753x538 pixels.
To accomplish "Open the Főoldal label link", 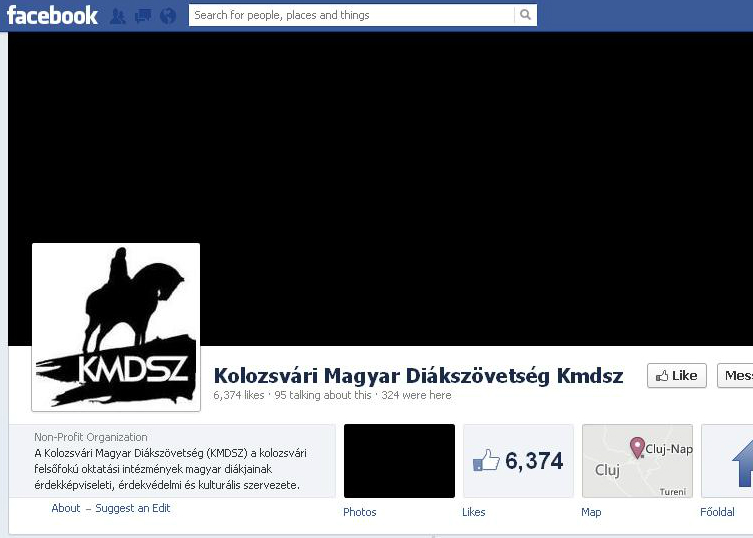I will tap(717, 512).
